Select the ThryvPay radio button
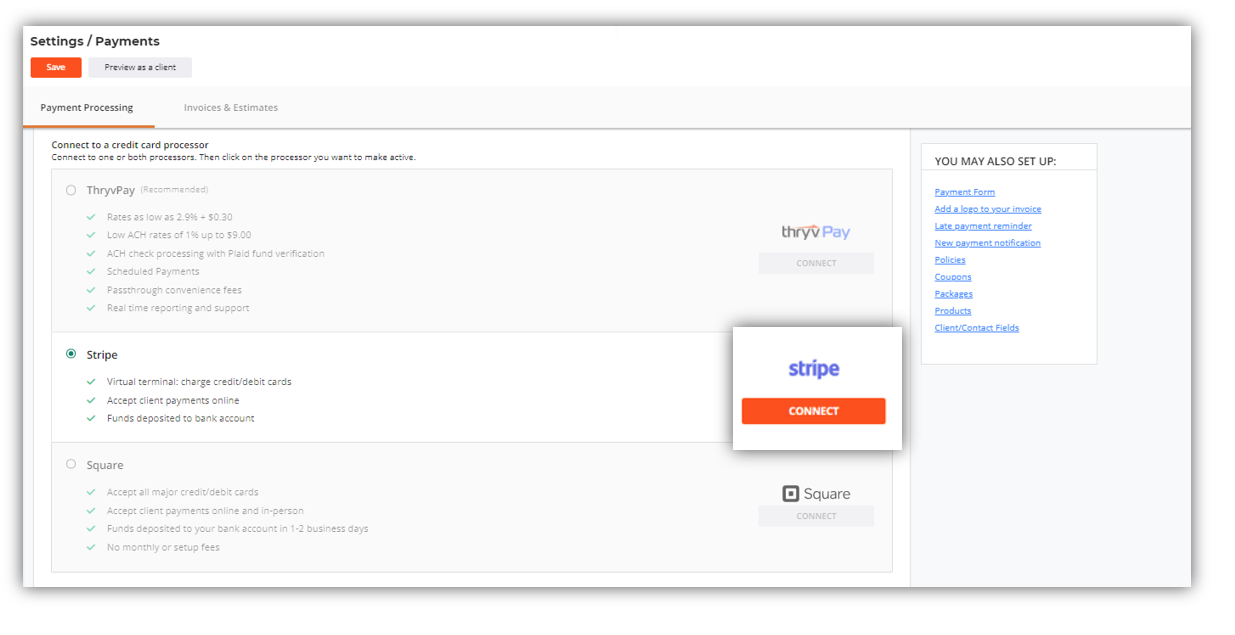 pyautogui.click(x=71, y=190)
